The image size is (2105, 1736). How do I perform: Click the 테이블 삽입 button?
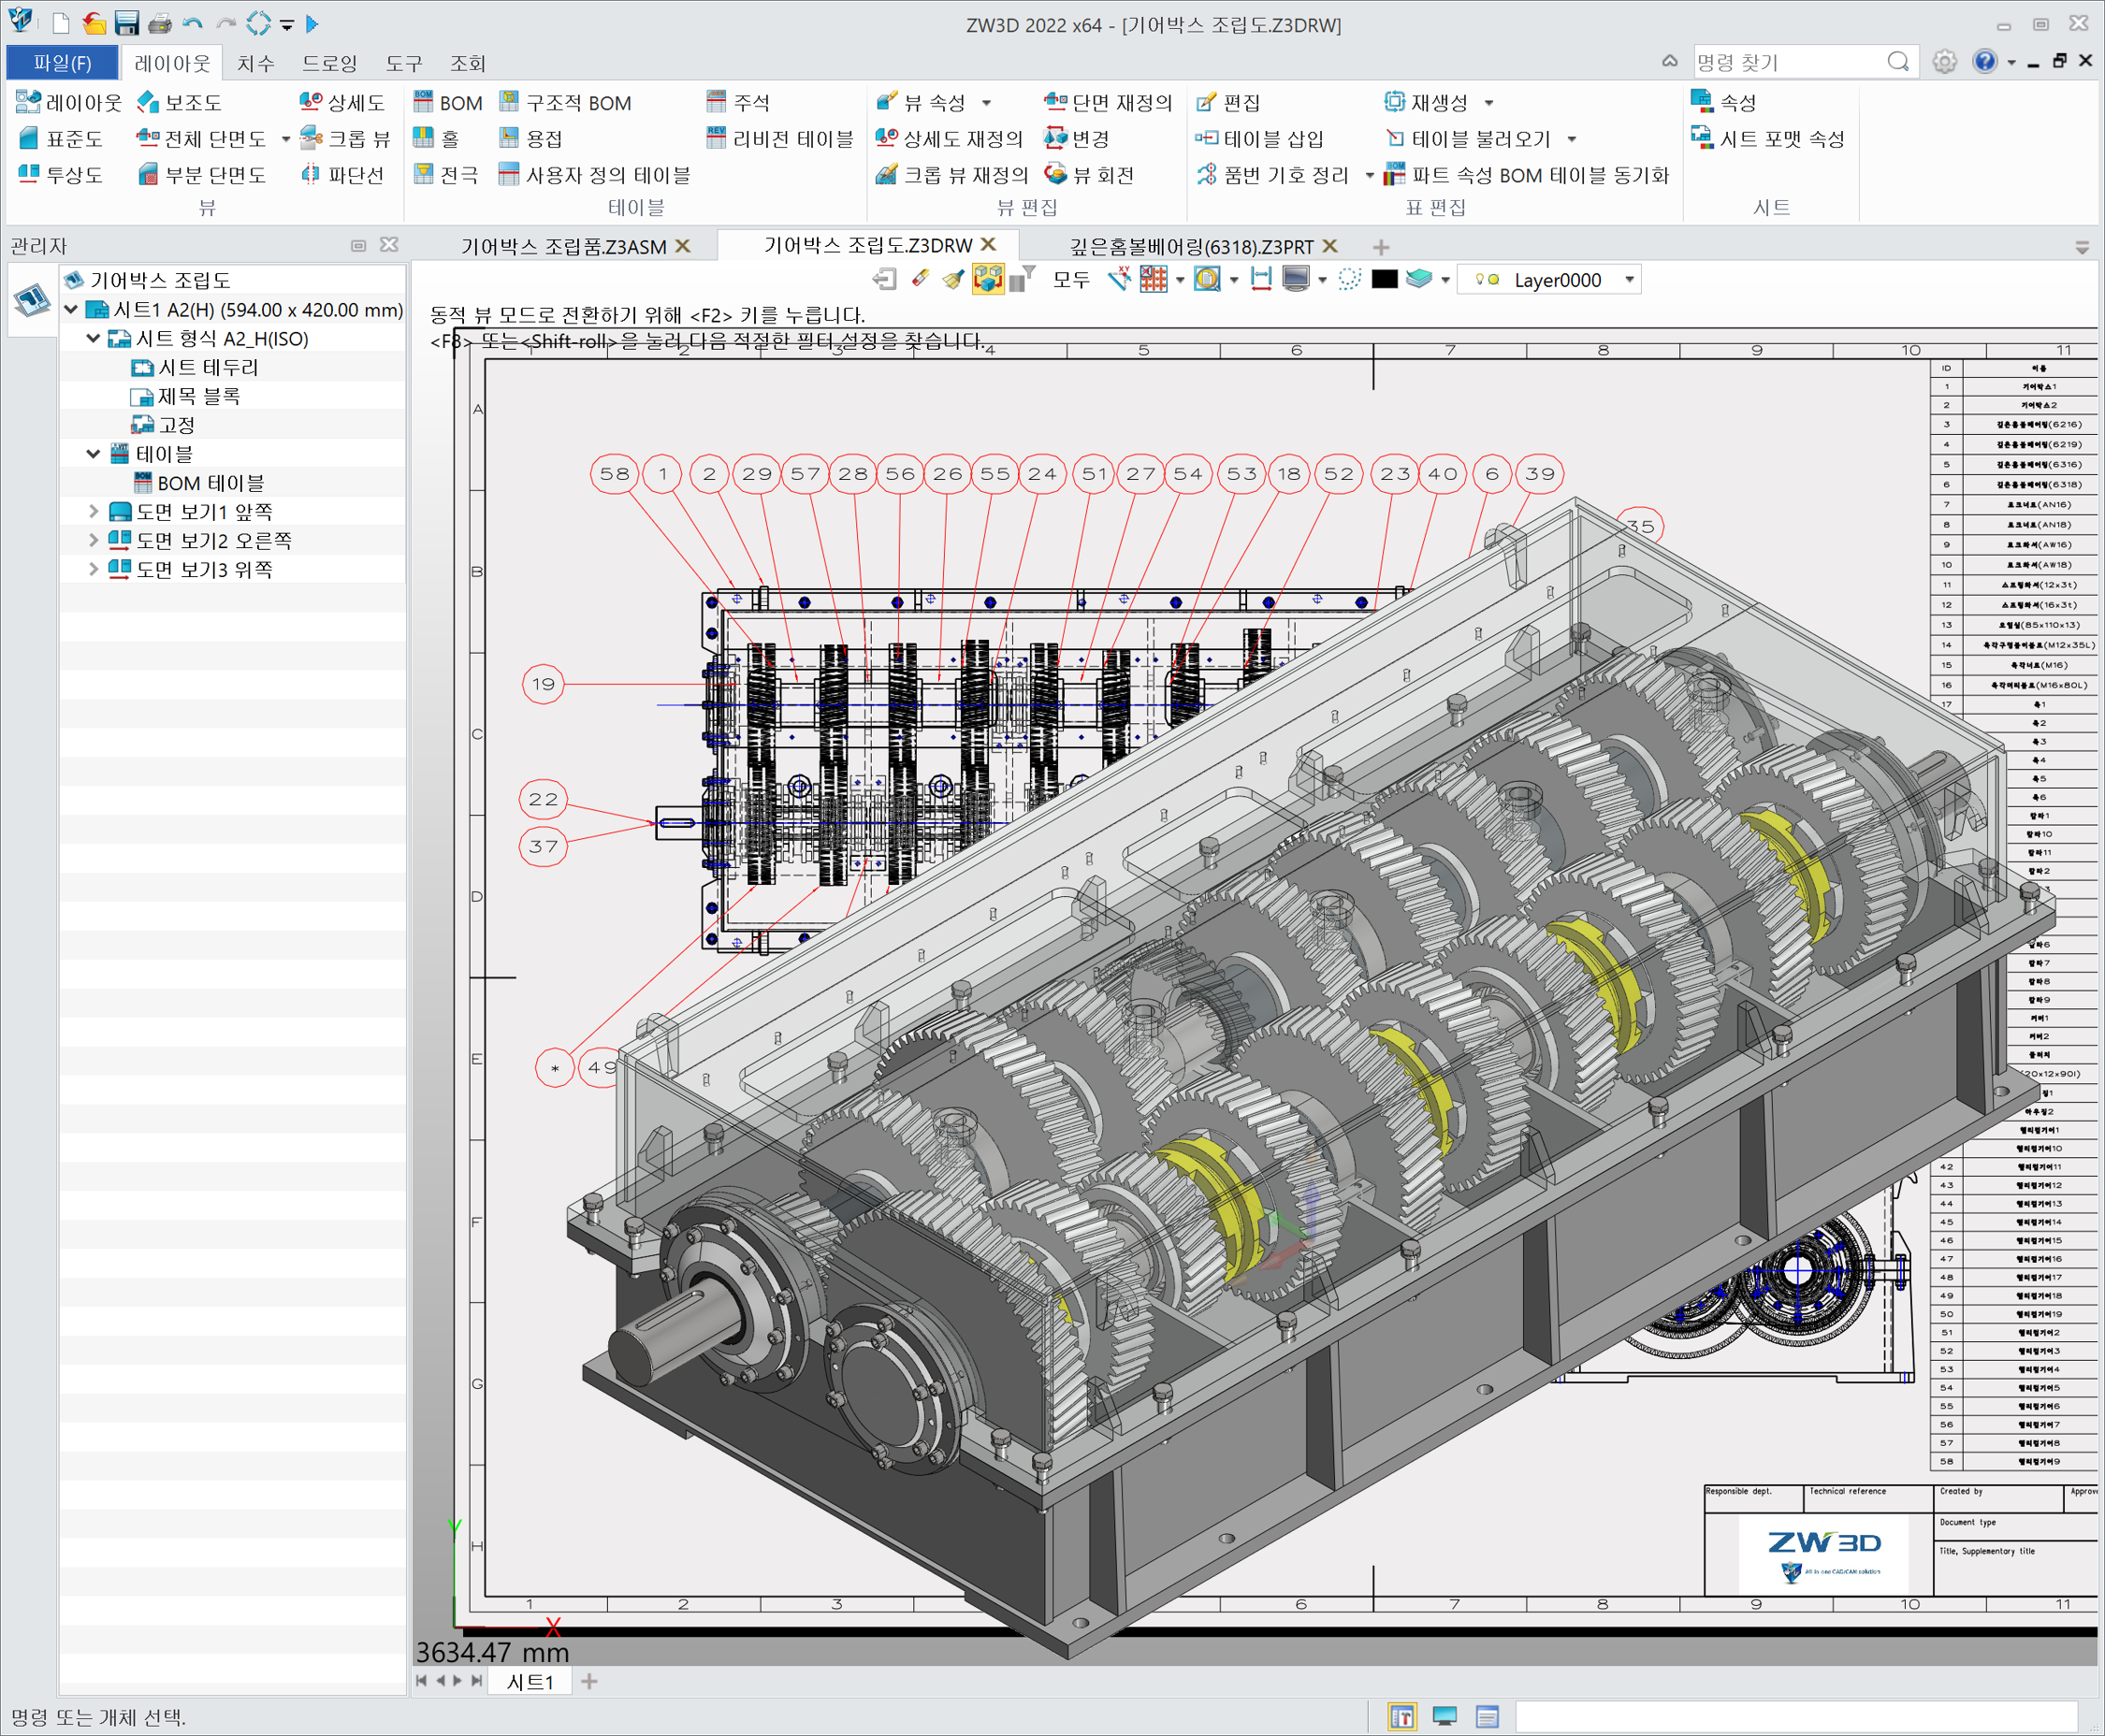click(x=1260, y=139)
